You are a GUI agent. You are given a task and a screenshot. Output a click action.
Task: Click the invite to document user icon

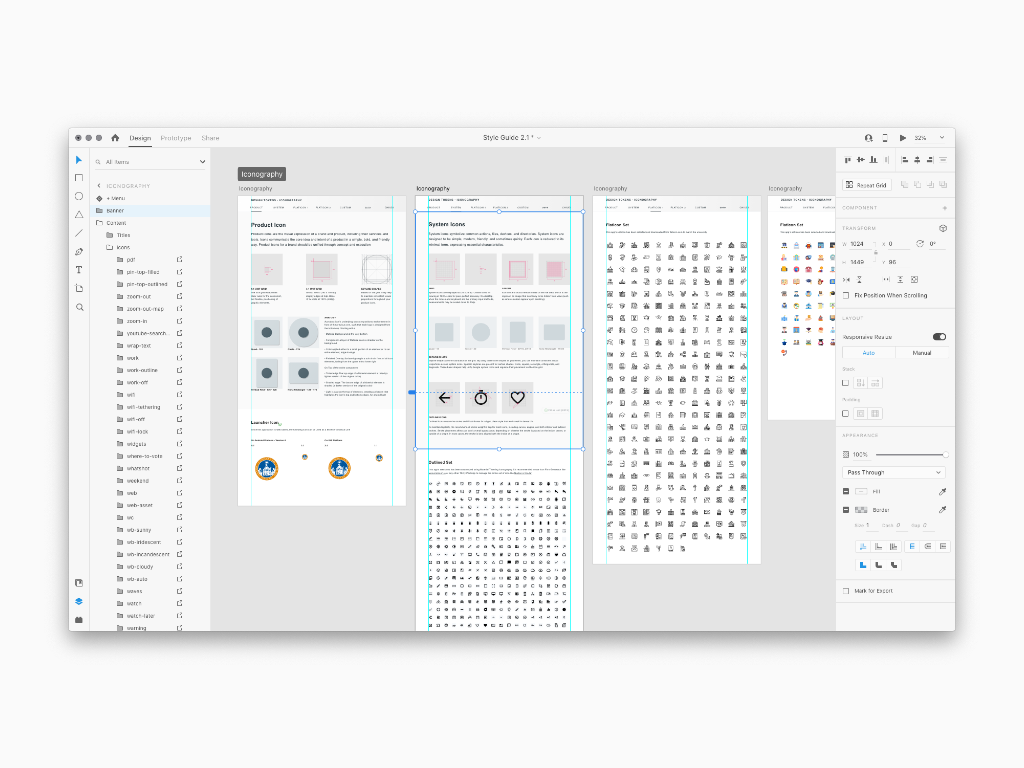coord(869,138)
